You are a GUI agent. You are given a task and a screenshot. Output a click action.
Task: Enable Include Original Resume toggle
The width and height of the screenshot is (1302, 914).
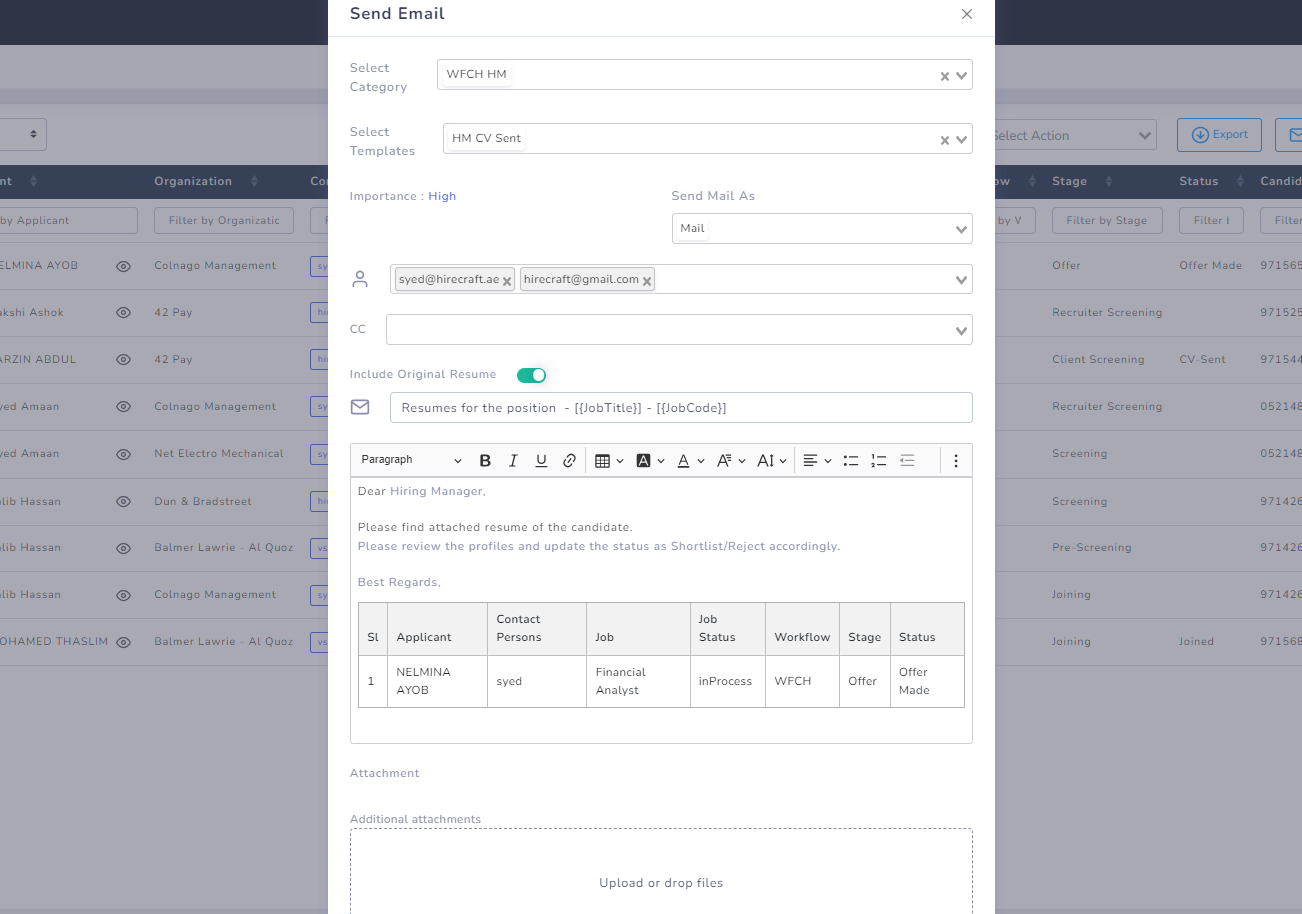(531, 374)
